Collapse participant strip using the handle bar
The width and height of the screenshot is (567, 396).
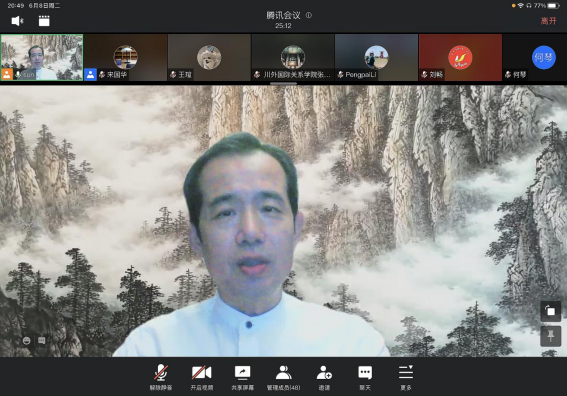[x=284, y=84]
